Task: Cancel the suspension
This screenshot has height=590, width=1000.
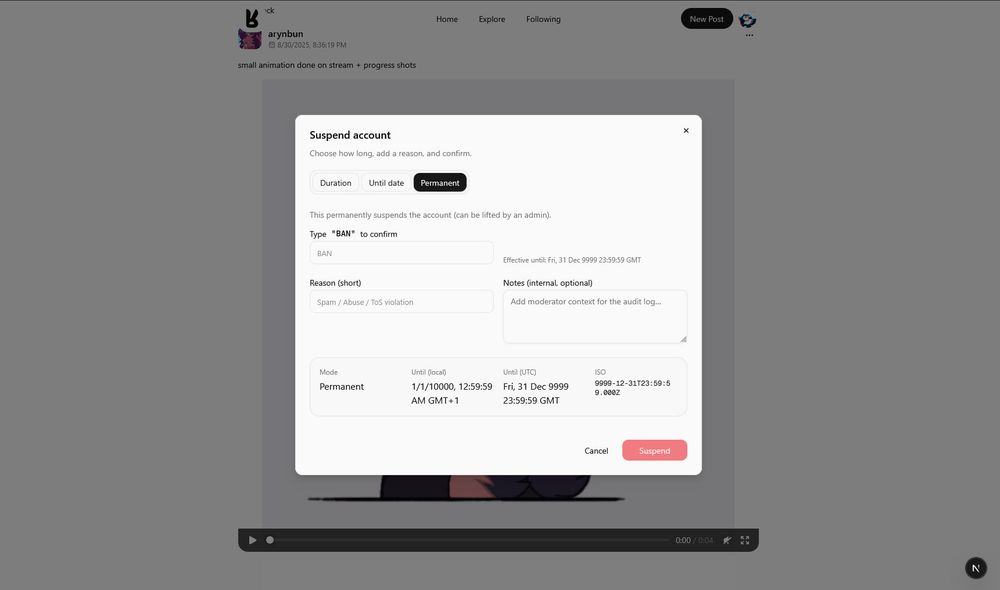Action: click(x=596, y=451)
